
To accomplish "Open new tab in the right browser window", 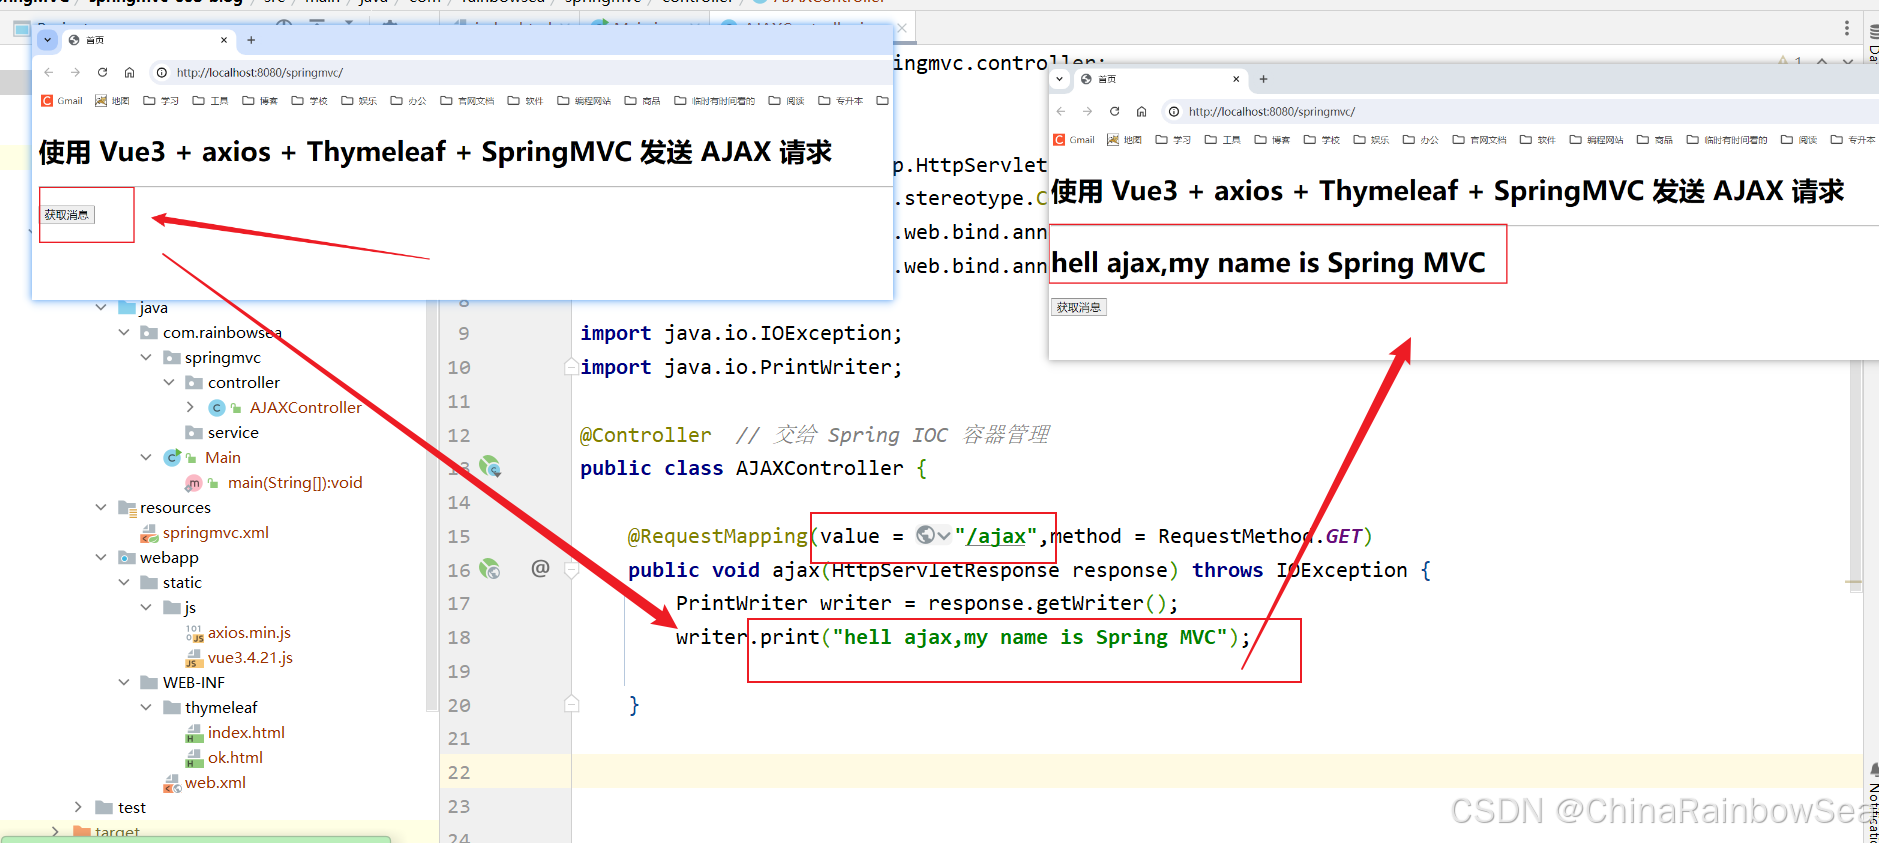I will [x=1263, y=79].
